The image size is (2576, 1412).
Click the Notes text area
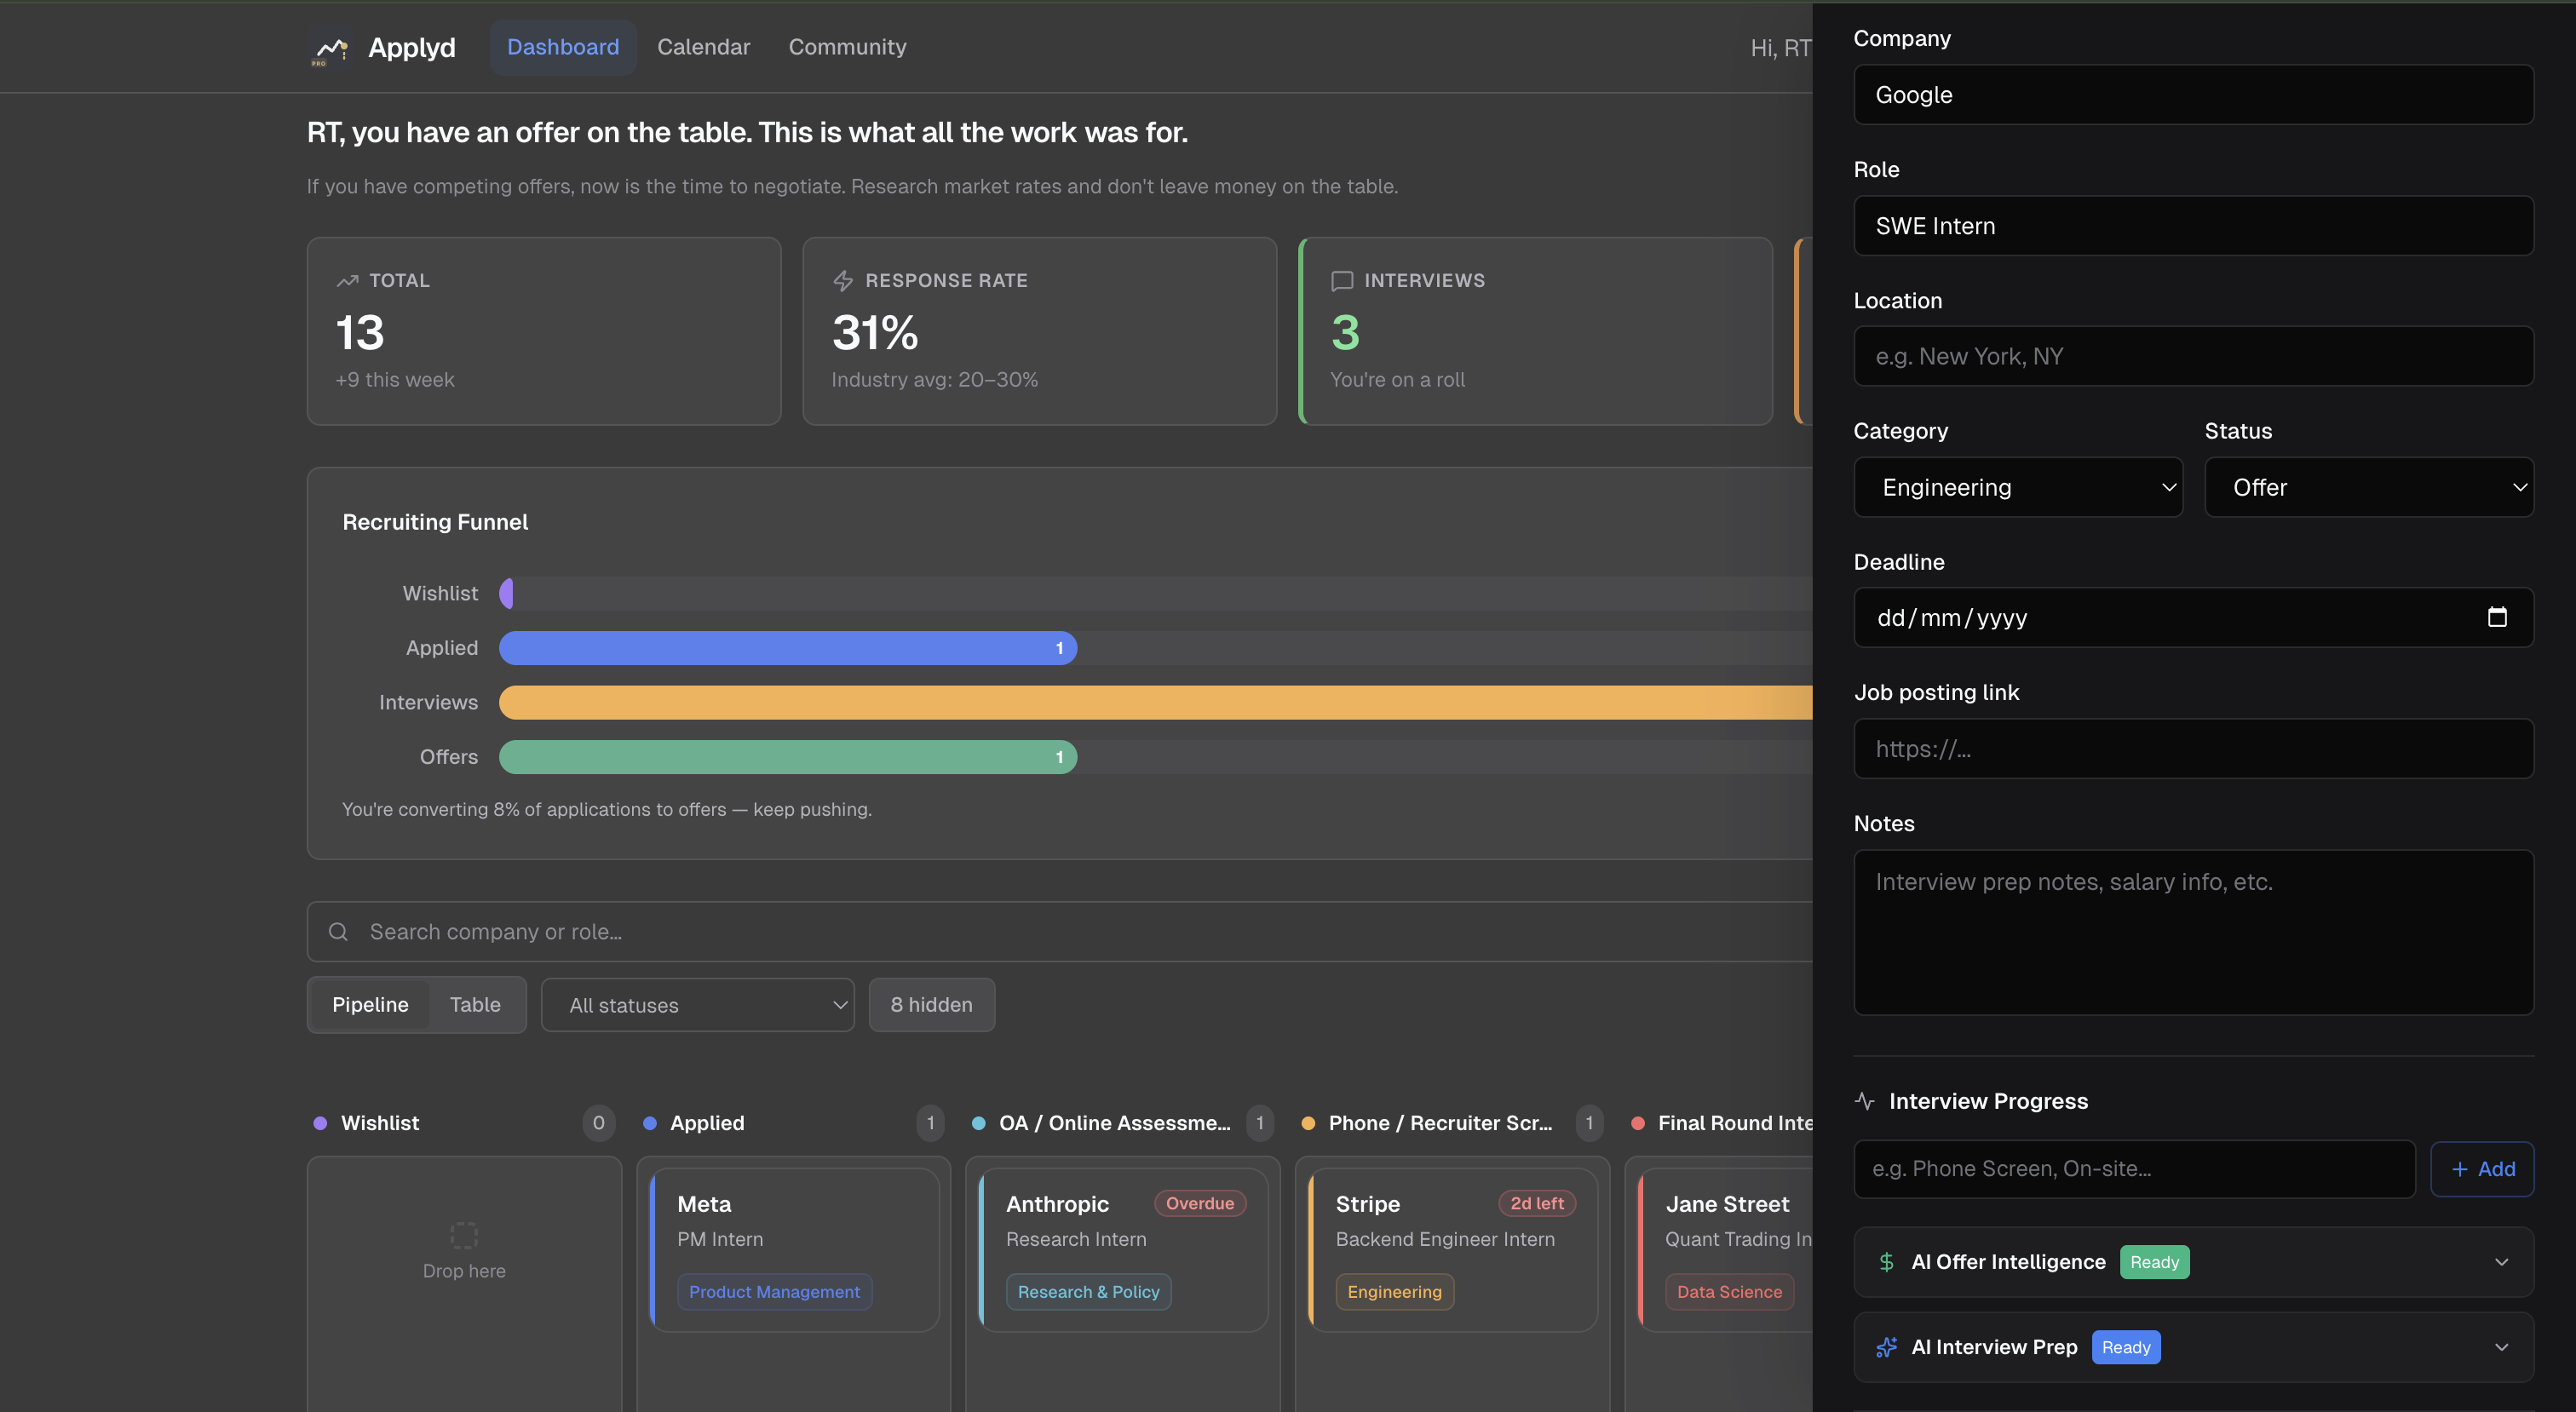2193,932
